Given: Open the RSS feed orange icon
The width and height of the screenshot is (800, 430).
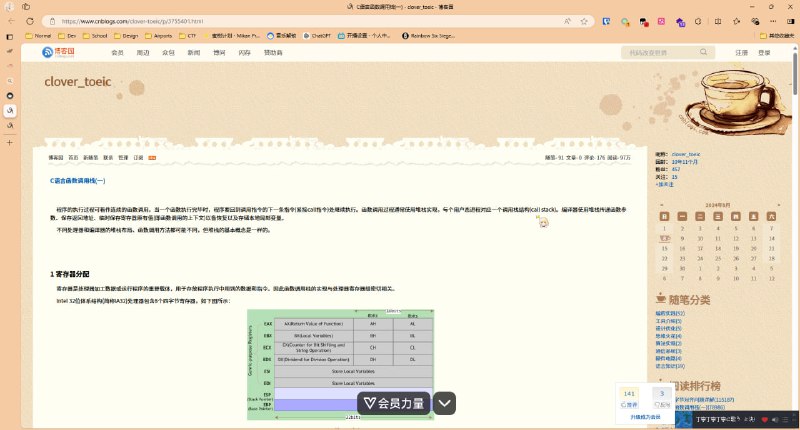Looking at the screenshot, I should [152, 158].
